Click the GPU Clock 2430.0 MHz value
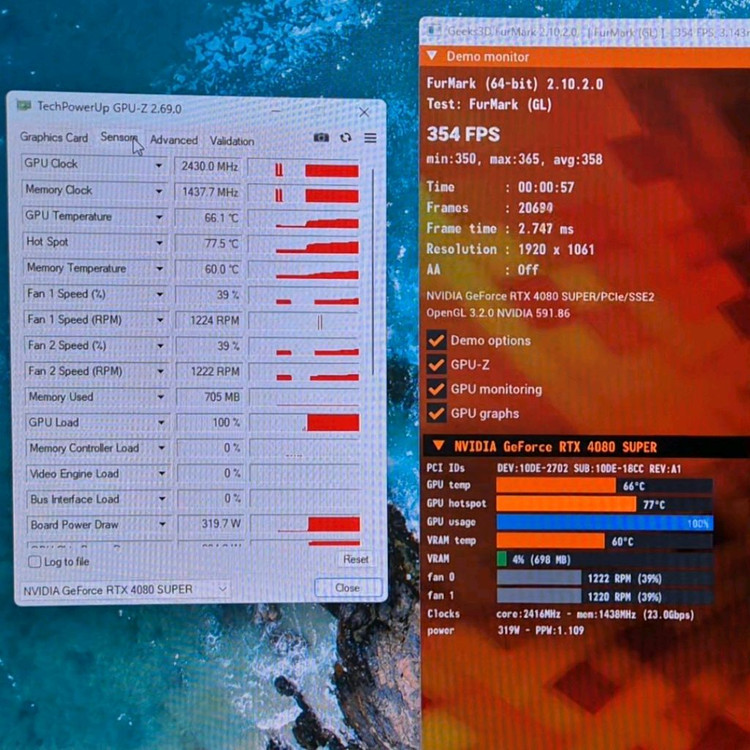 coord(209,166)
